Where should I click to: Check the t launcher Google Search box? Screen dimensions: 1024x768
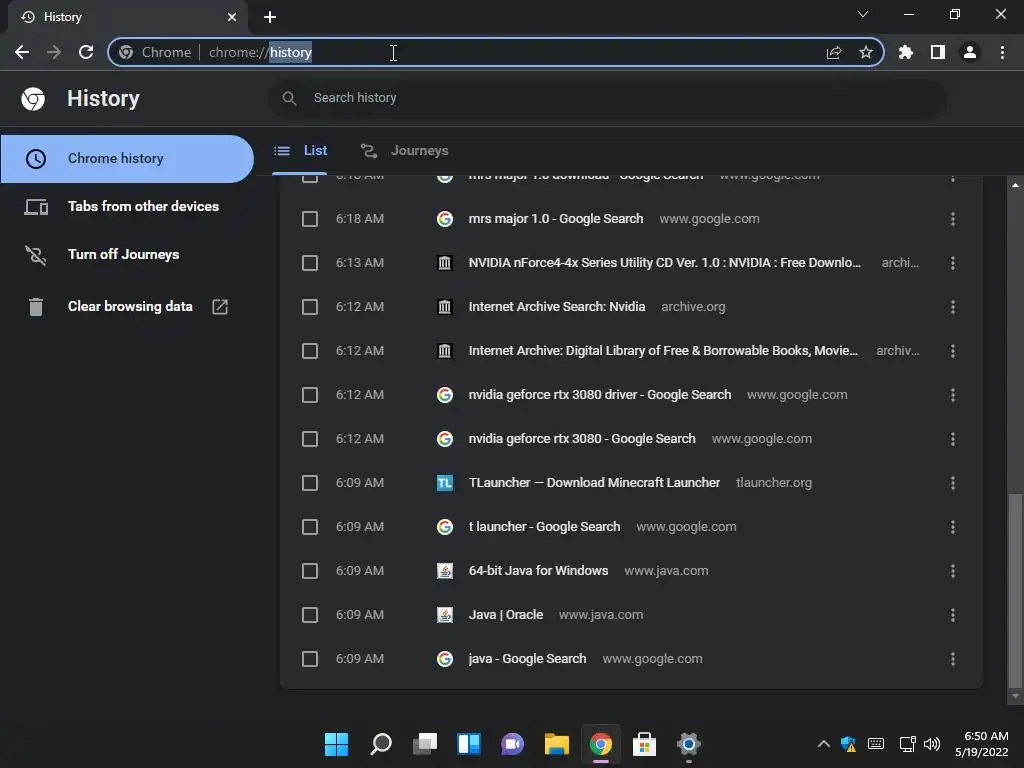[310, 527]
